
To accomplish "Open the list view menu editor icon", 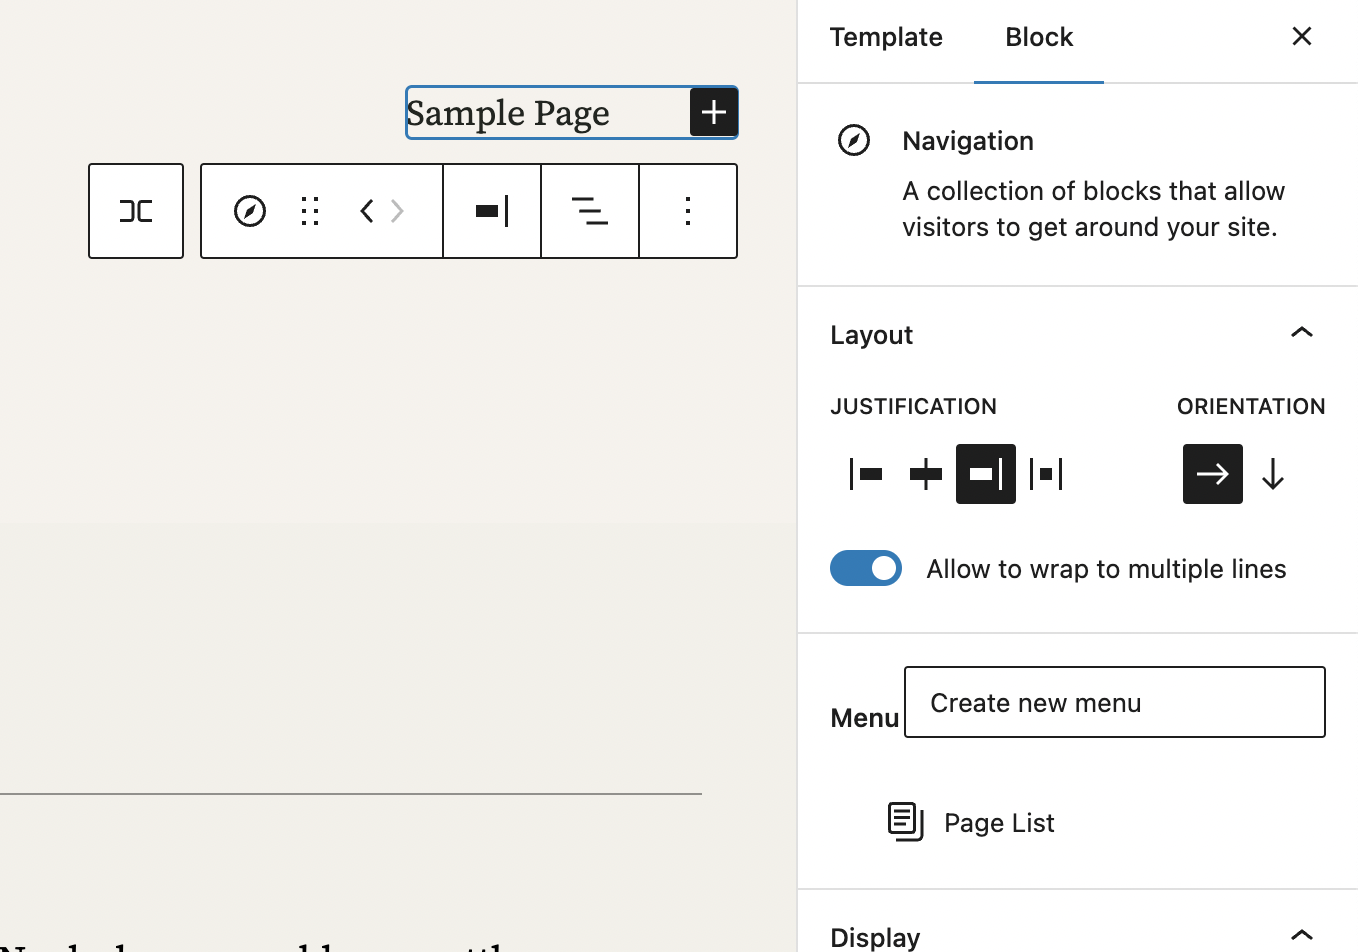I will point(590,211).
